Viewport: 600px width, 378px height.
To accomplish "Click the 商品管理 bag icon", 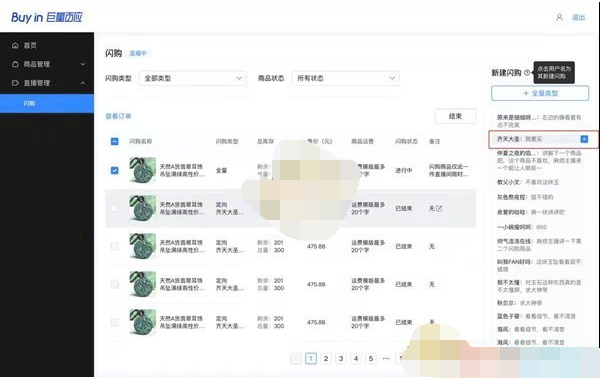I will [x=15, y=64].
